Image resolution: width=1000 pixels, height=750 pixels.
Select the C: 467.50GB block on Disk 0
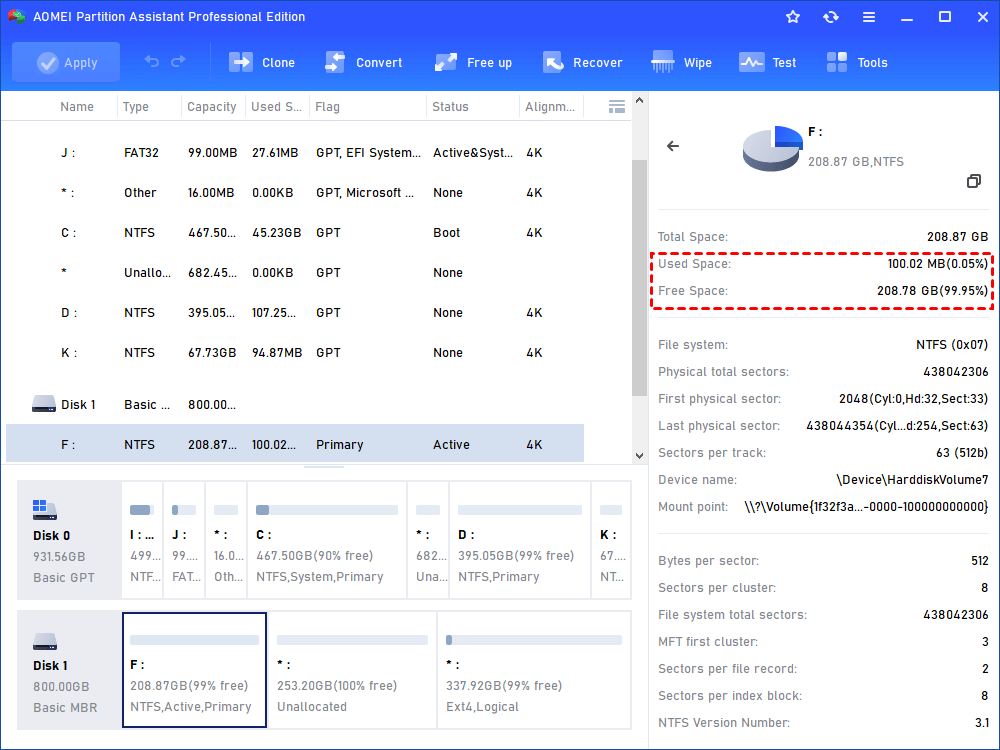(x=327, y=540)
